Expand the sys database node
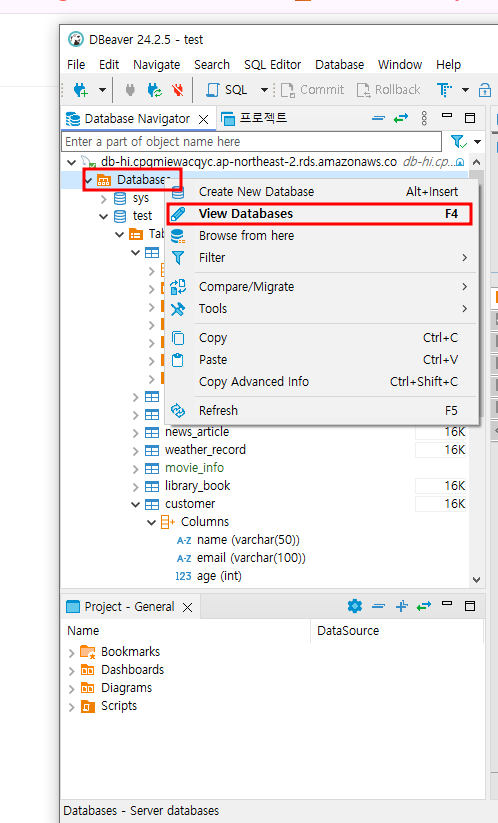The image size is (498, 823). pos(103,199)
